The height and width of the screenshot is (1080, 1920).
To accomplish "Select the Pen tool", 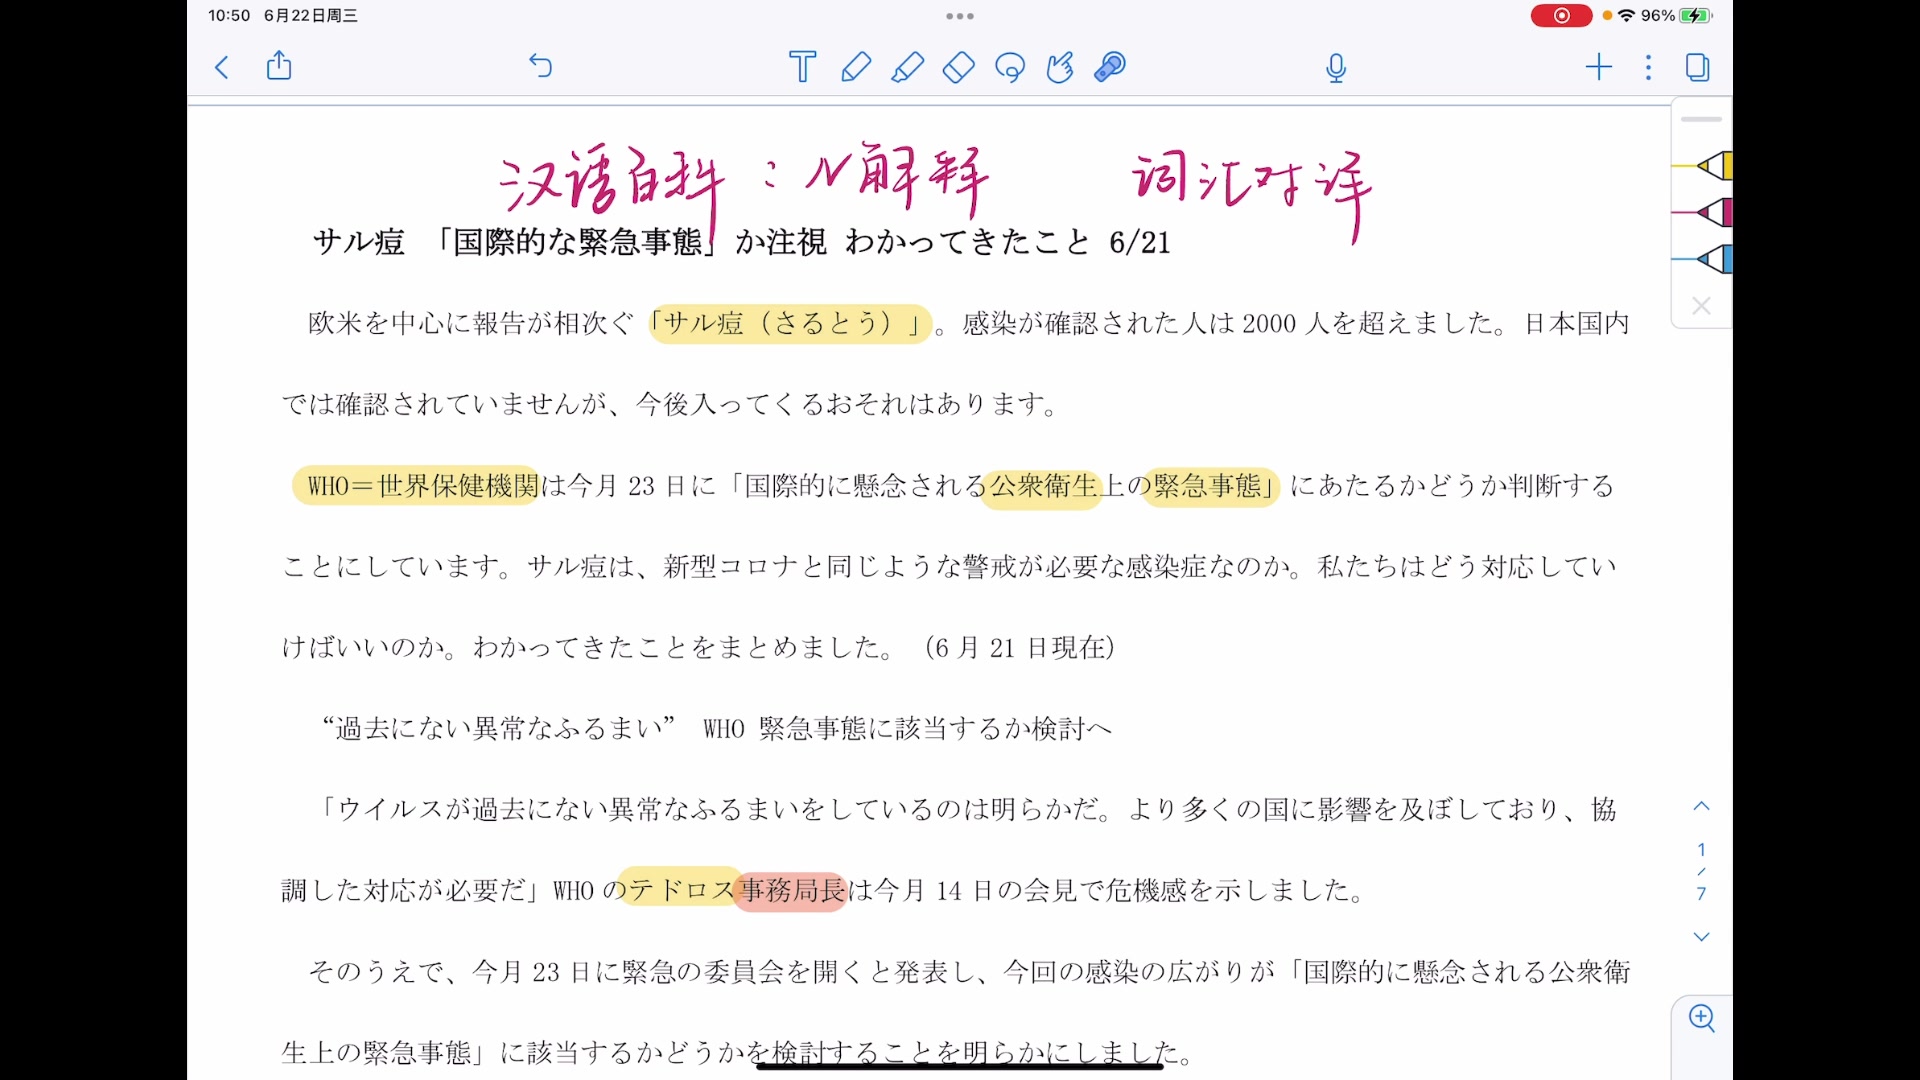I will [856, 67].
